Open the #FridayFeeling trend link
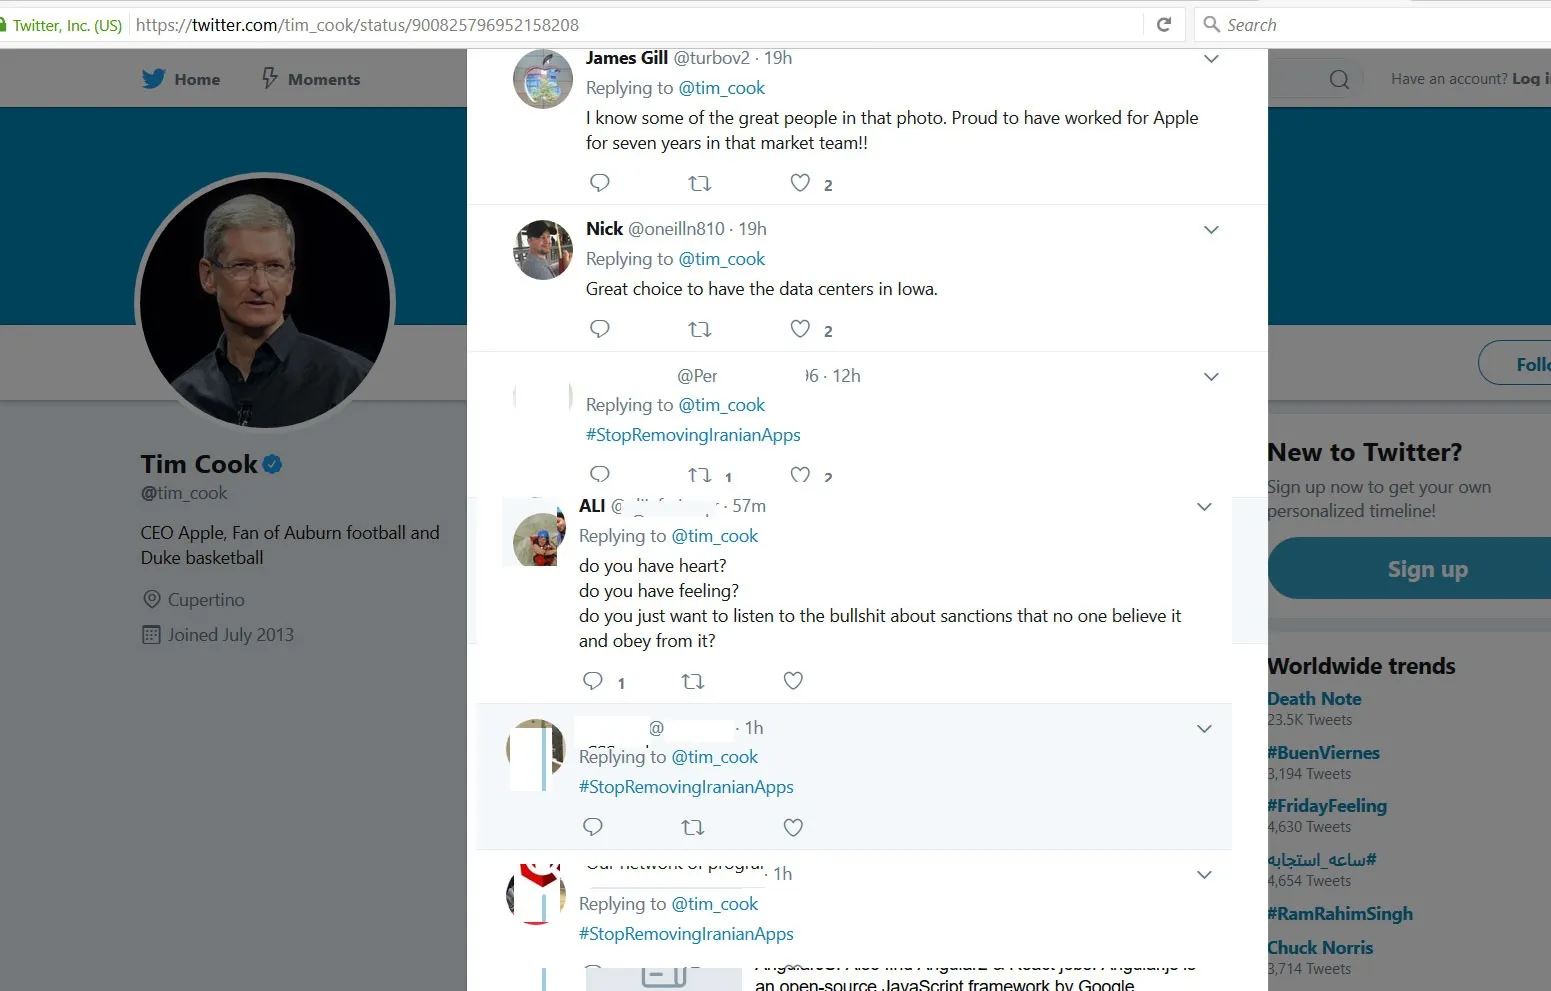 point(1327,806)
